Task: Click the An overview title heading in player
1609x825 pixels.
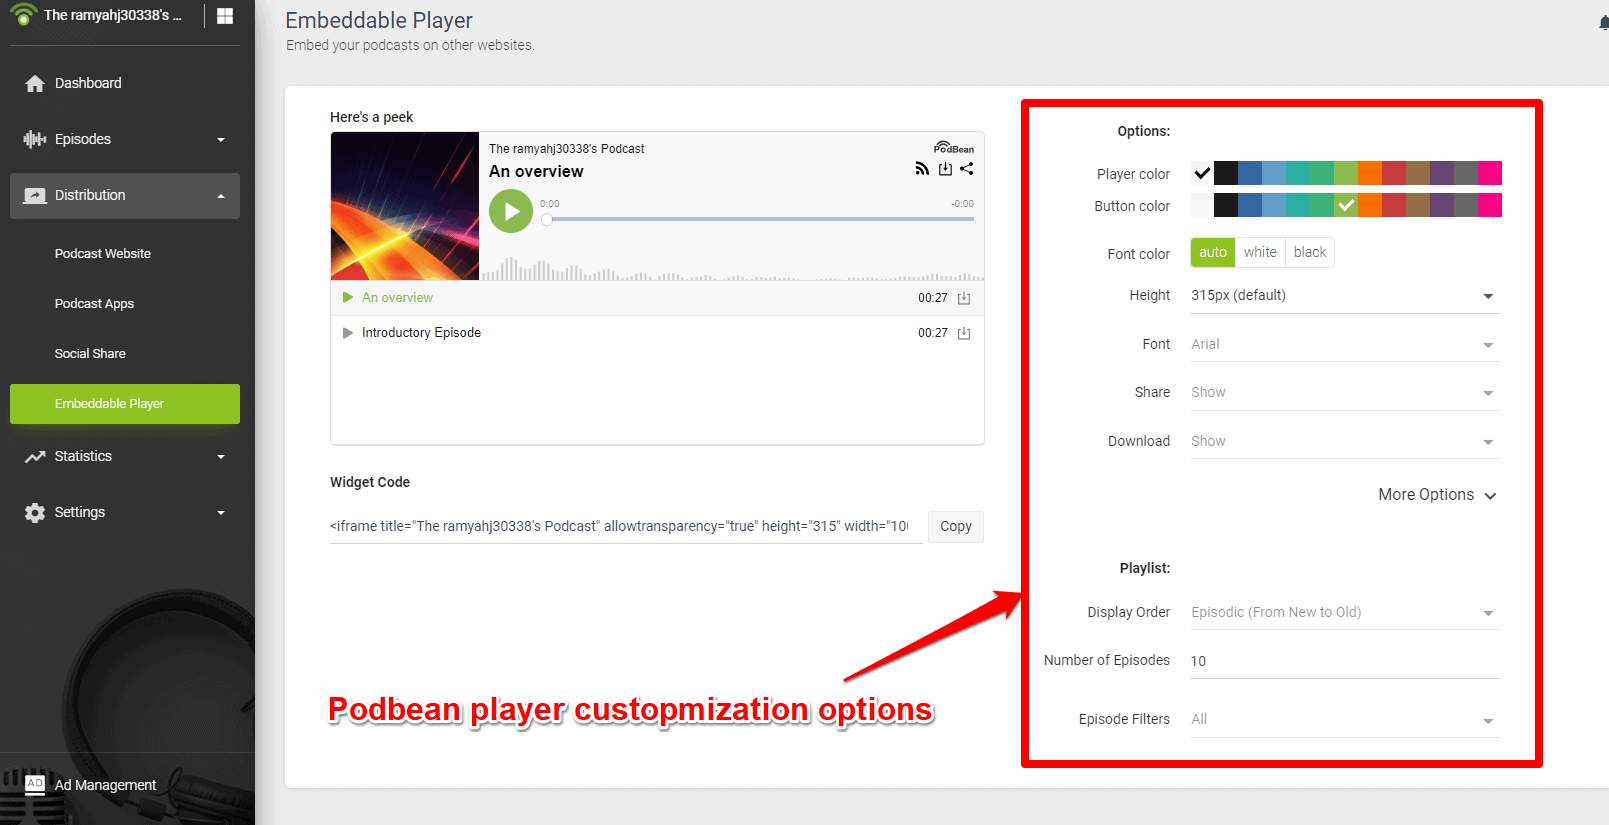Action: 536,172
